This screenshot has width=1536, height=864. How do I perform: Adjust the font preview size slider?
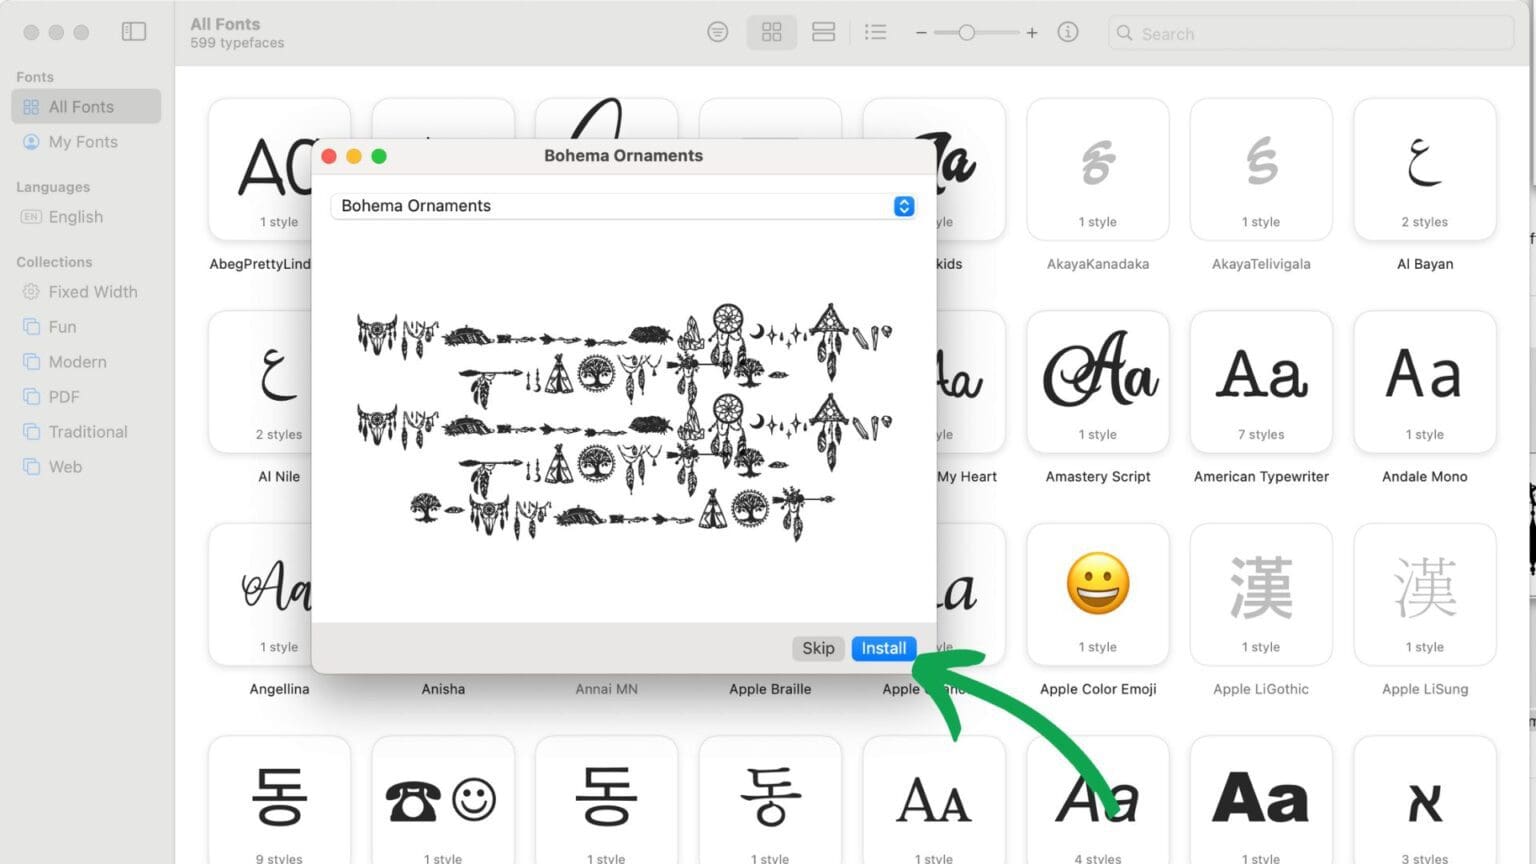[968, 32]
